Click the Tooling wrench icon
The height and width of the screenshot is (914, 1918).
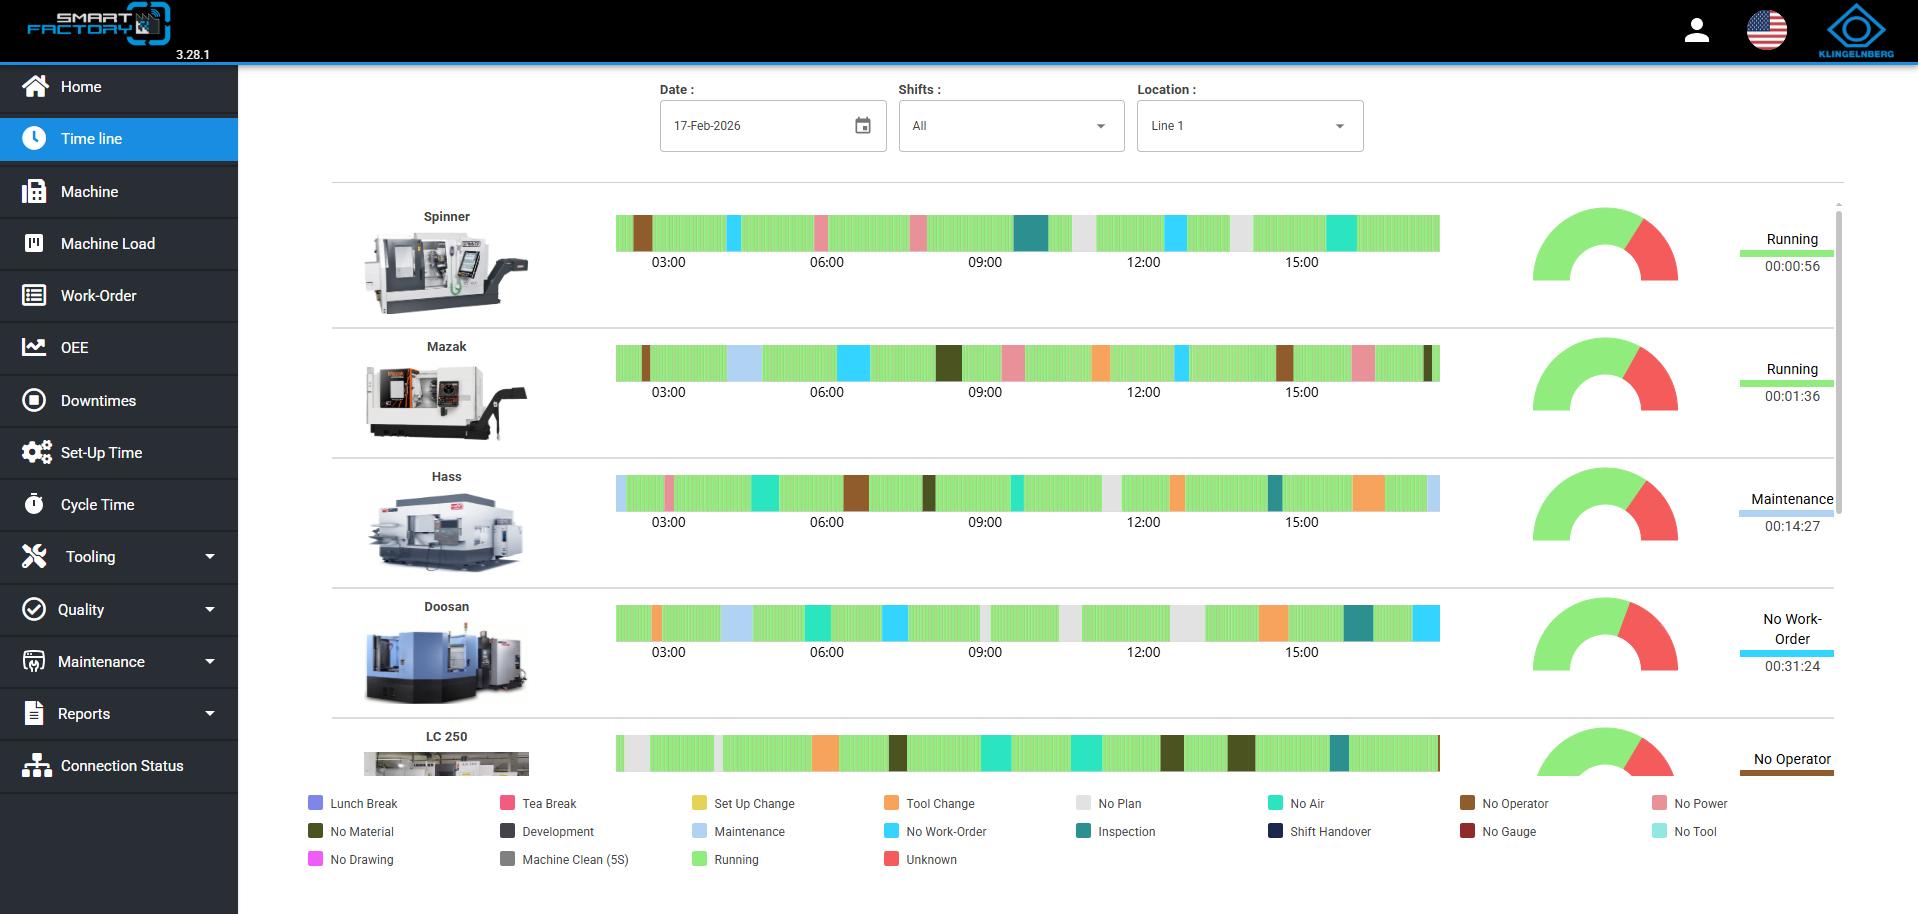(34, 556)
